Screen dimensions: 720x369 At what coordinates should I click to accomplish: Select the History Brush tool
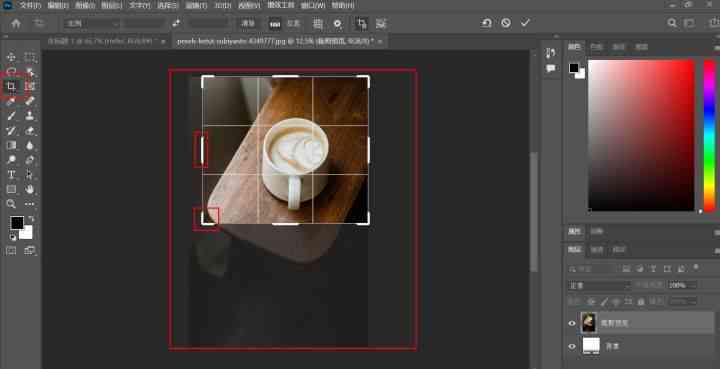(x=11, y=130)
